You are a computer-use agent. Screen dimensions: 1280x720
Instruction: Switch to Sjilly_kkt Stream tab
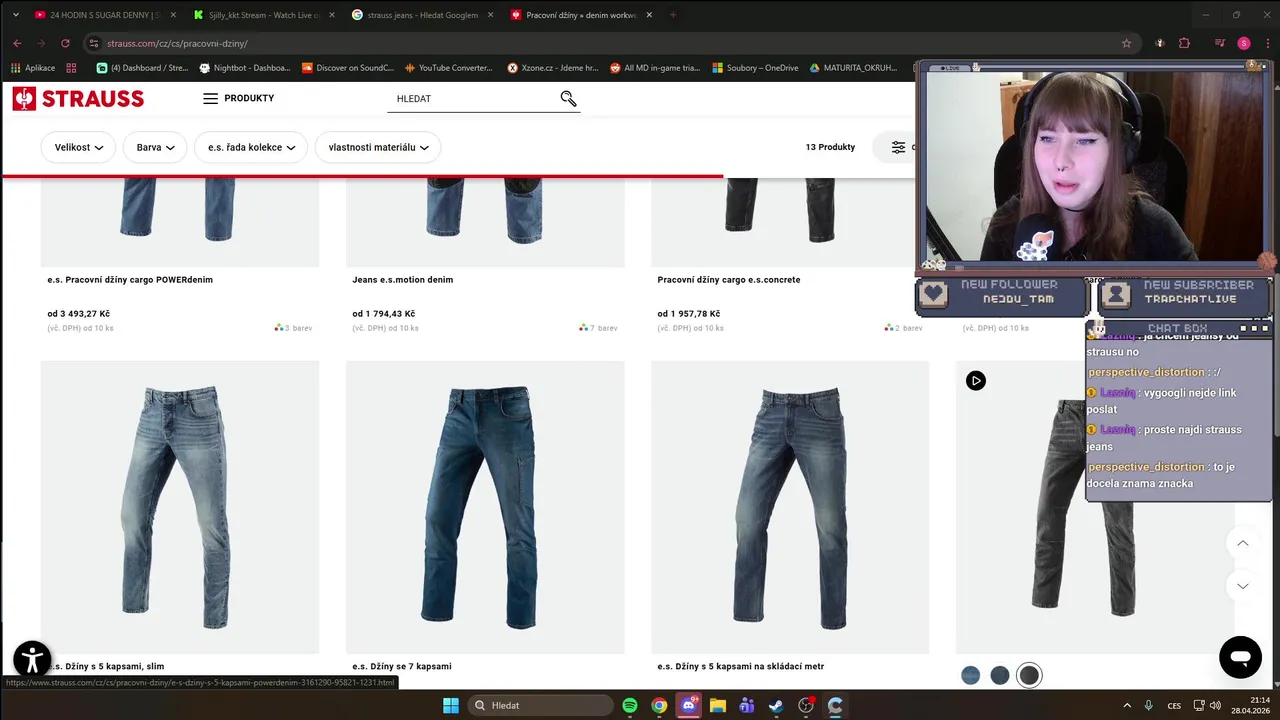pos(265,15)
